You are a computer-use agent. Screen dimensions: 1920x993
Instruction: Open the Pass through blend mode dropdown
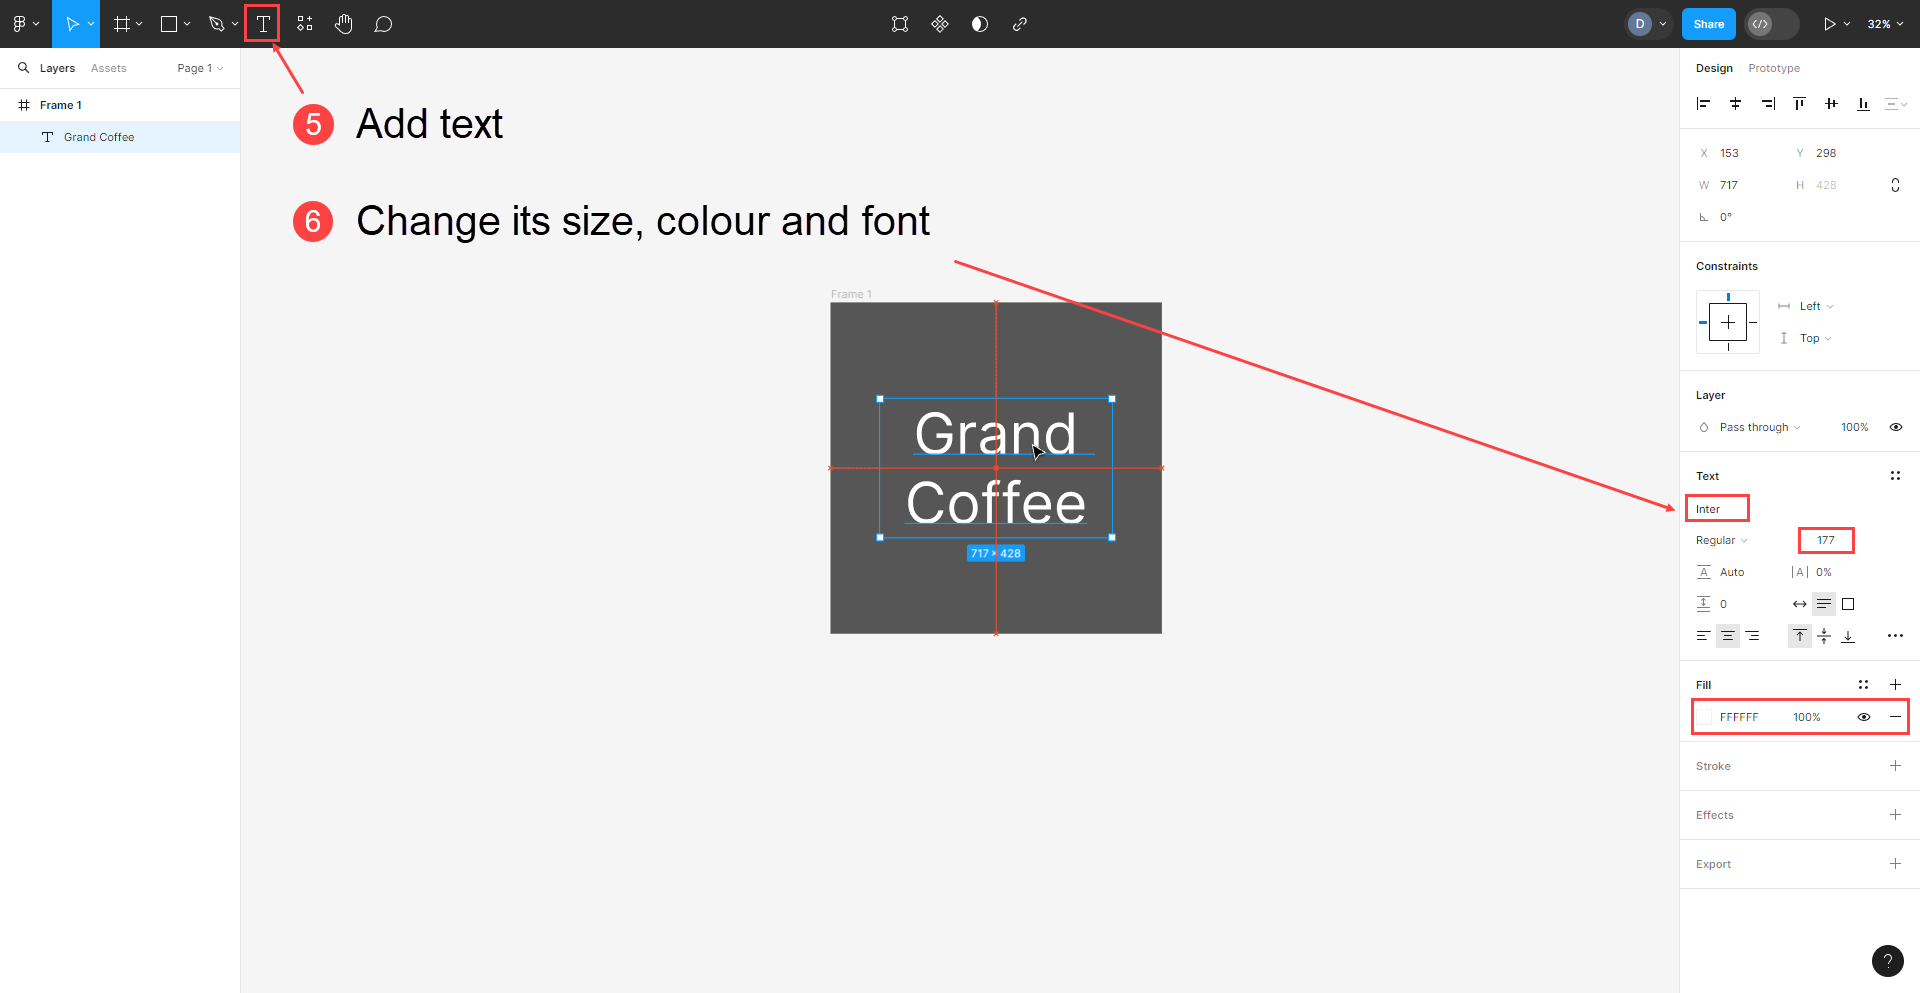pos(1759,427)
